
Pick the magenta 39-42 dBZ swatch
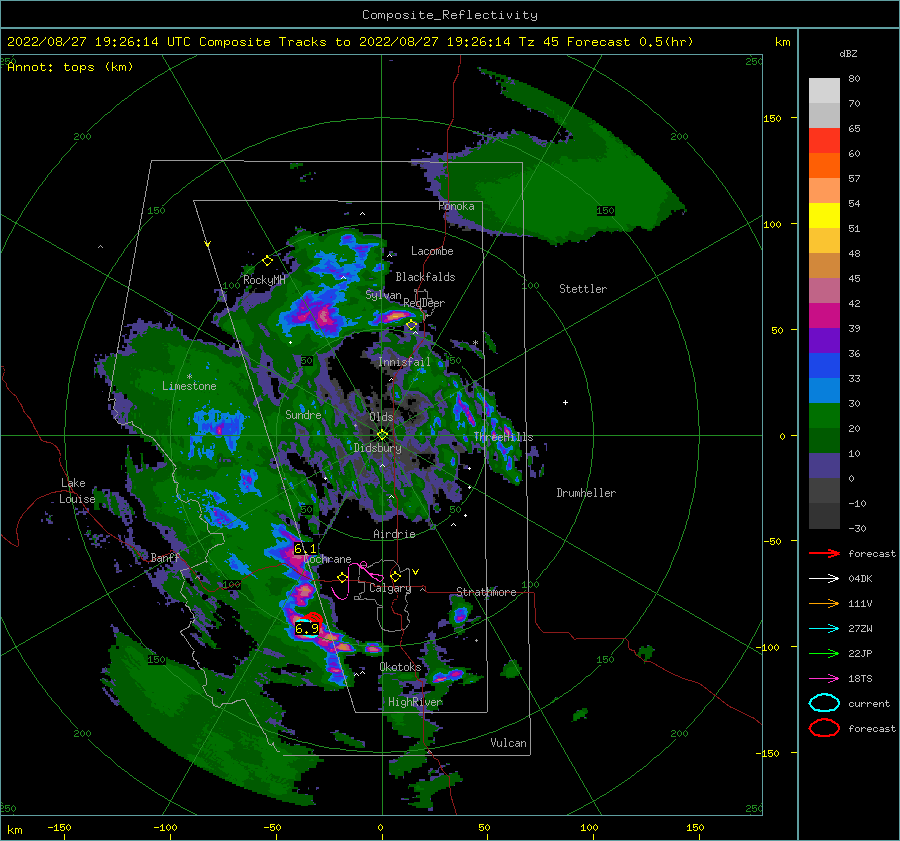tap(824, 316)
